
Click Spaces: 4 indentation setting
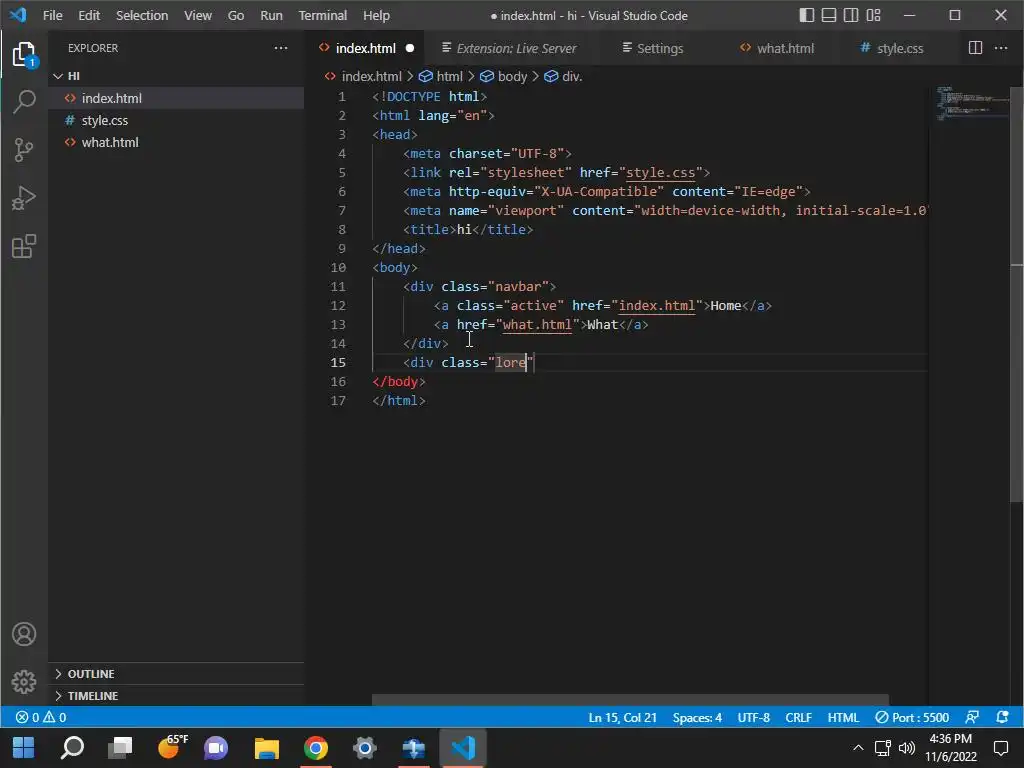coord(697,717)
